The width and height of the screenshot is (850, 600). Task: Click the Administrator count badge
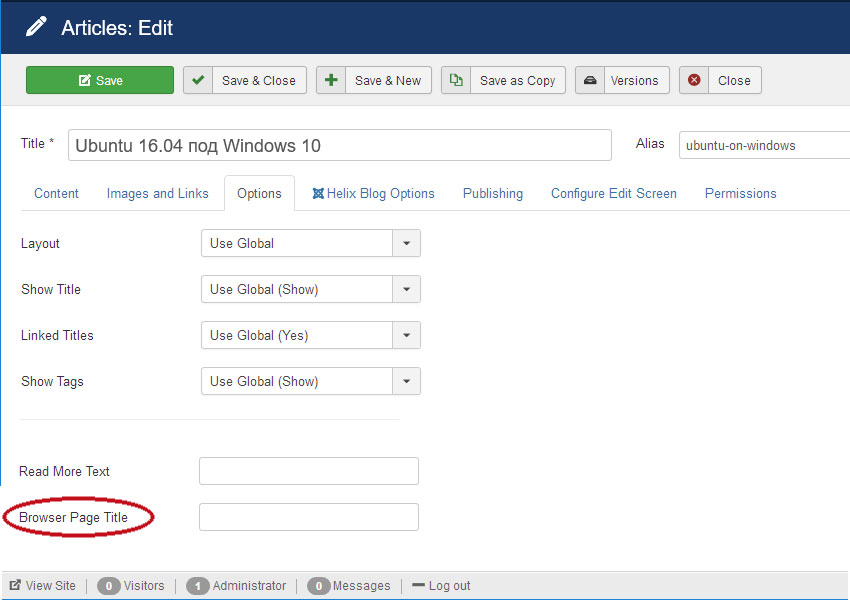tap(198, 586)
